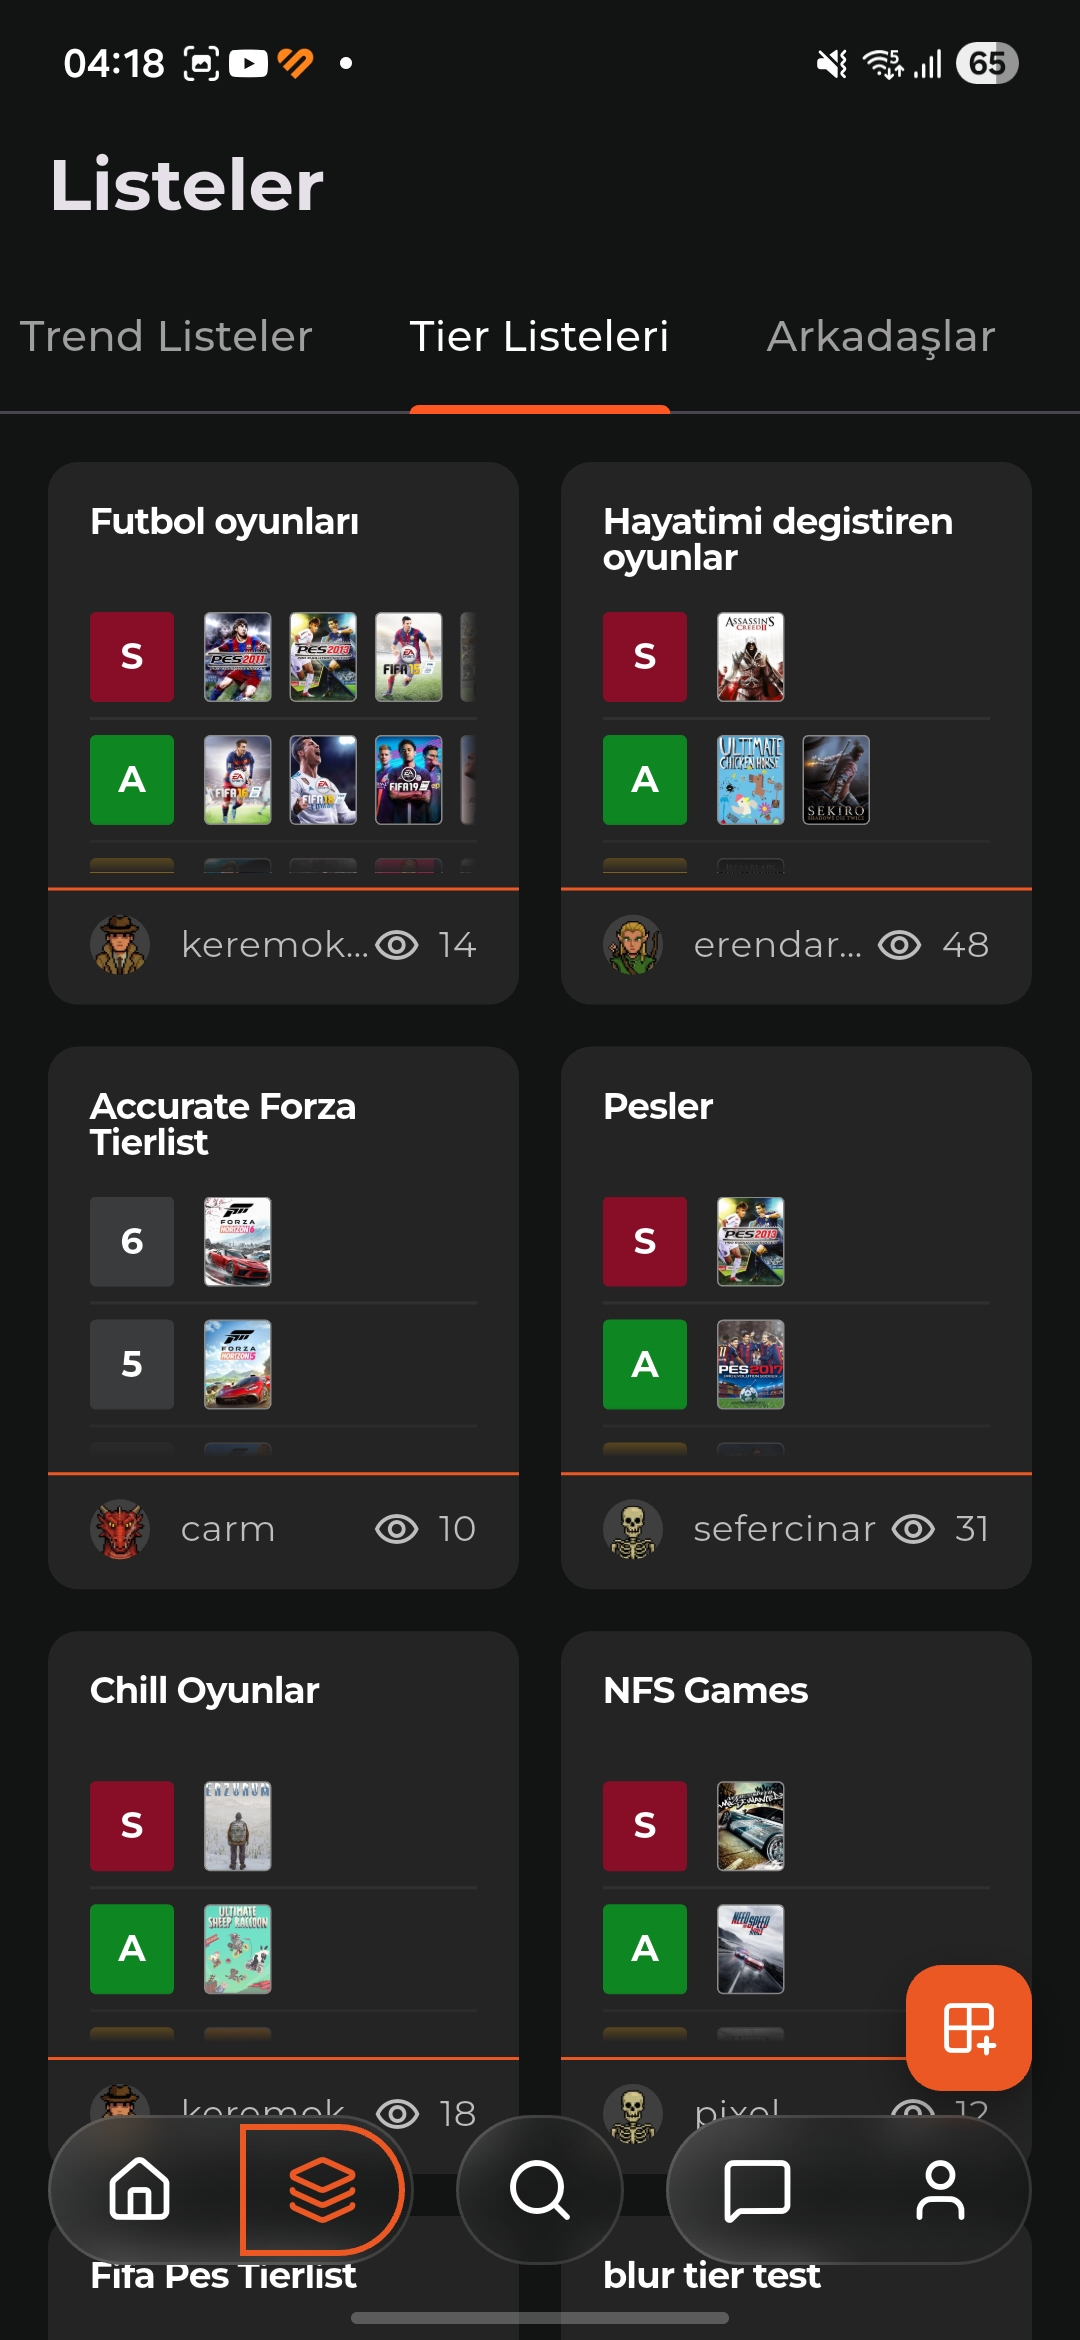Image resolution: width=1080 pixels, height=2340 pixels.
Task: Click the eye icon next to sefercinar
Action: 912,1529
